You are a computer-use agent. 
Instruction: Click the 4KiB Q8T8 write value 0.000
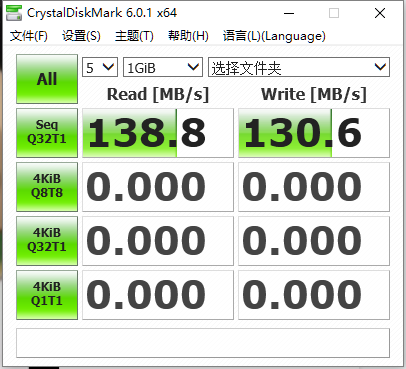[314, 187]
